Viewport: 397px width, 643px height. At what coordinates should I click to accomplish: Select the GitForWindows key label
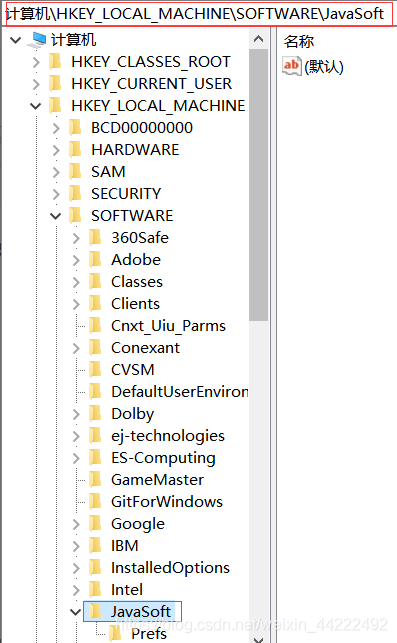tap(167, 502)
